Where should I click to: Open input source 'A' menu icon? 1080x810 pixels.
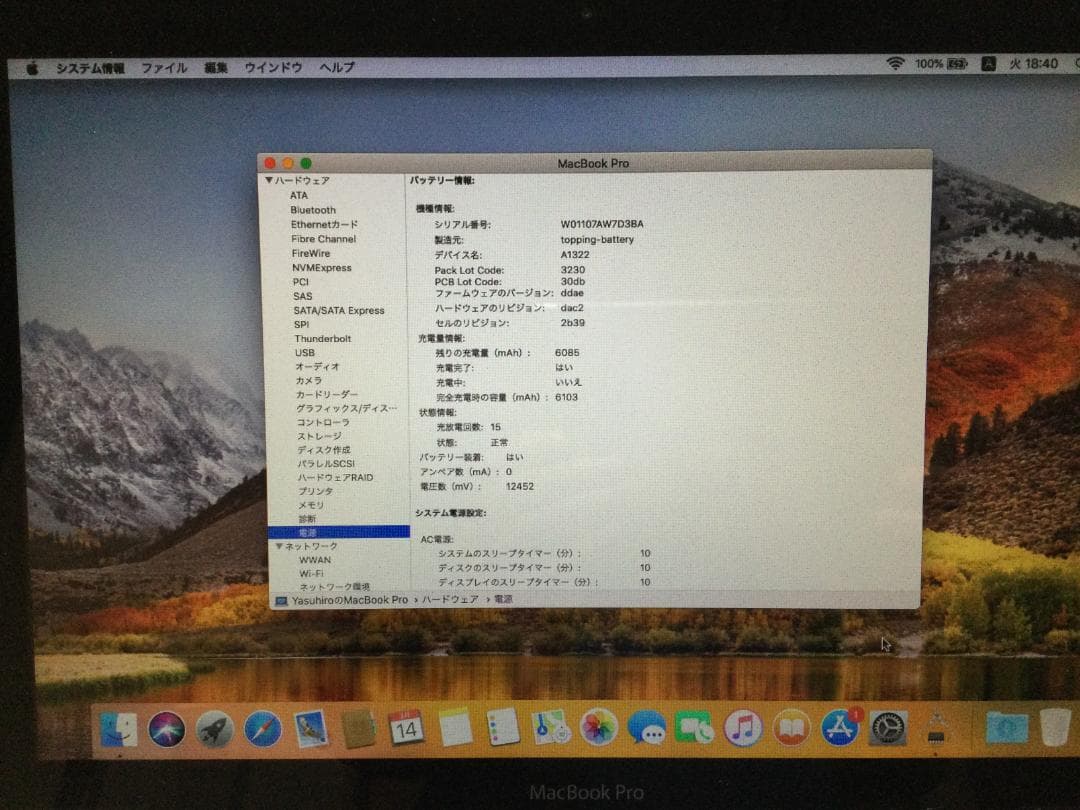tap(988, 64)
